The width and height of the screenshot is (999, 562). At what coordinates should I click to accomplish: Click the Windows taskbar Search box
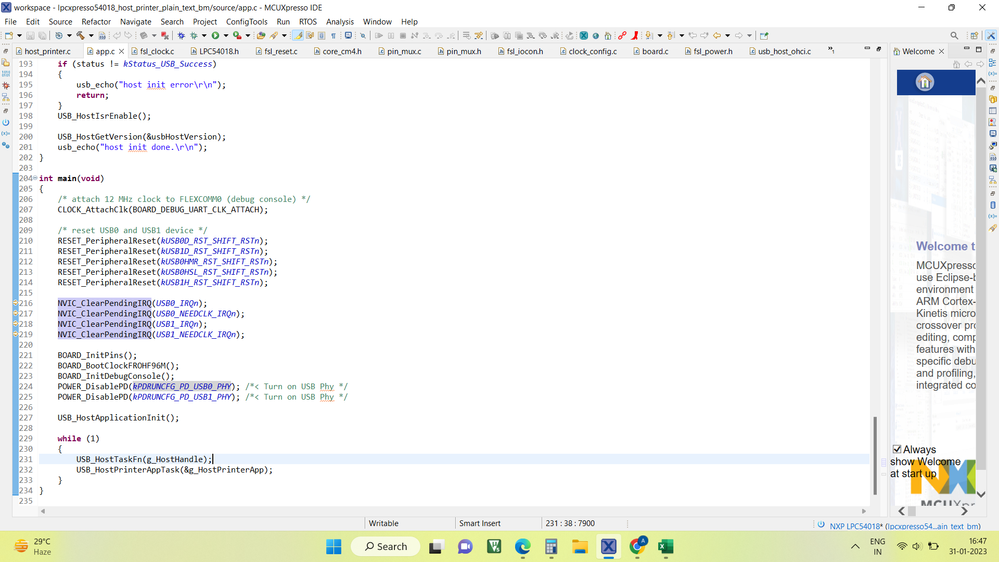click(386, 547)
